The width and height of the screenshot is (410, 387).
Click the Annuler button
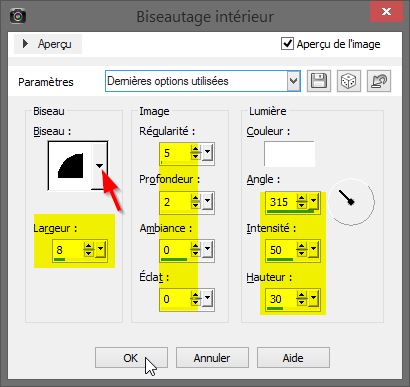tap(212, 358)
